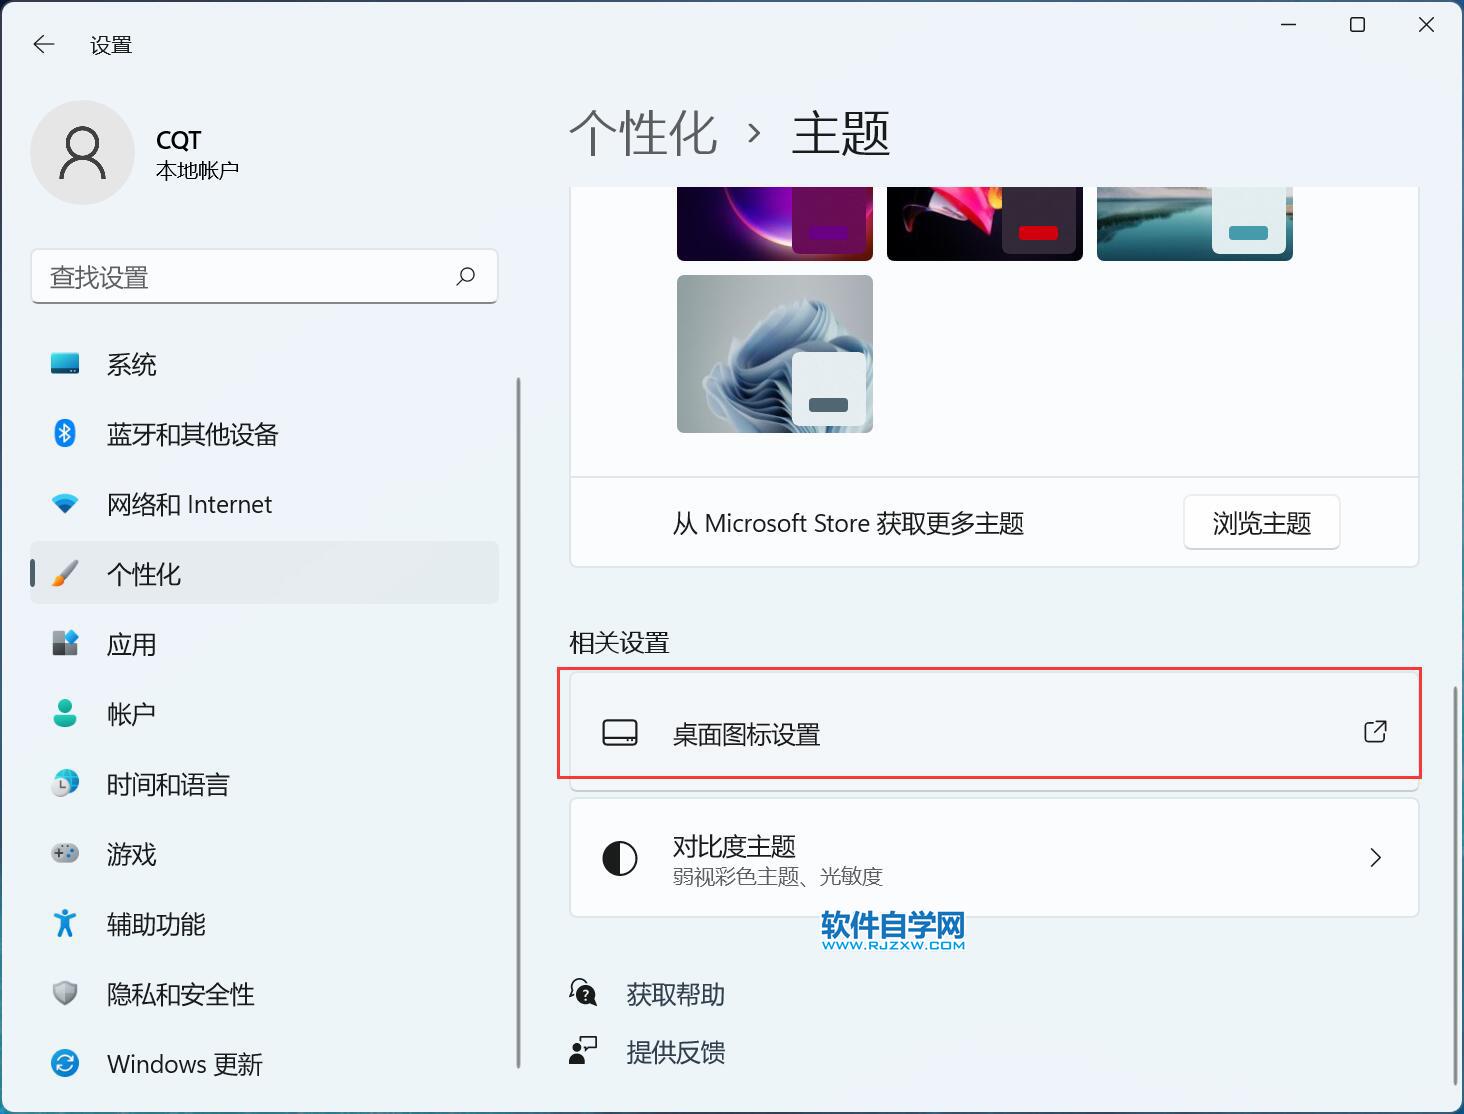Click the Accessibility figure icon

pyautogui.click(x=65, y=924)
